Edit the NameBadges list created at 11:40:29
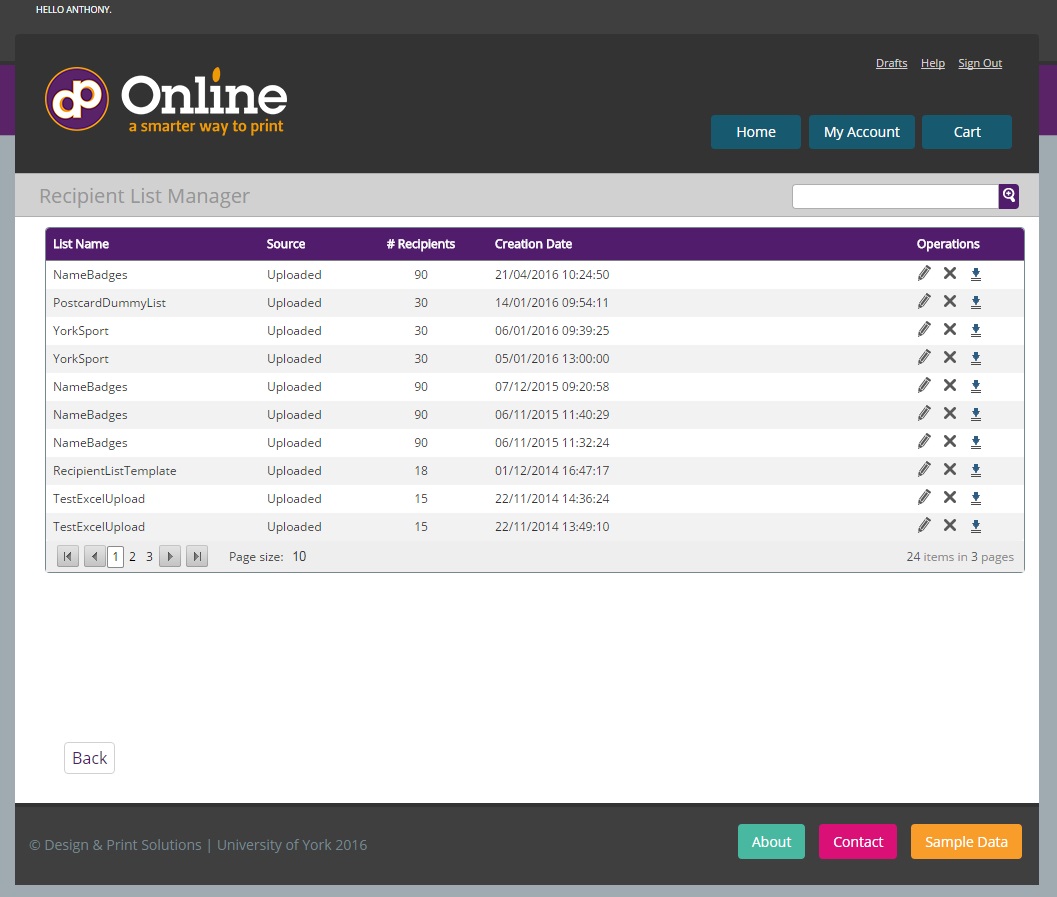 (924, 413)
